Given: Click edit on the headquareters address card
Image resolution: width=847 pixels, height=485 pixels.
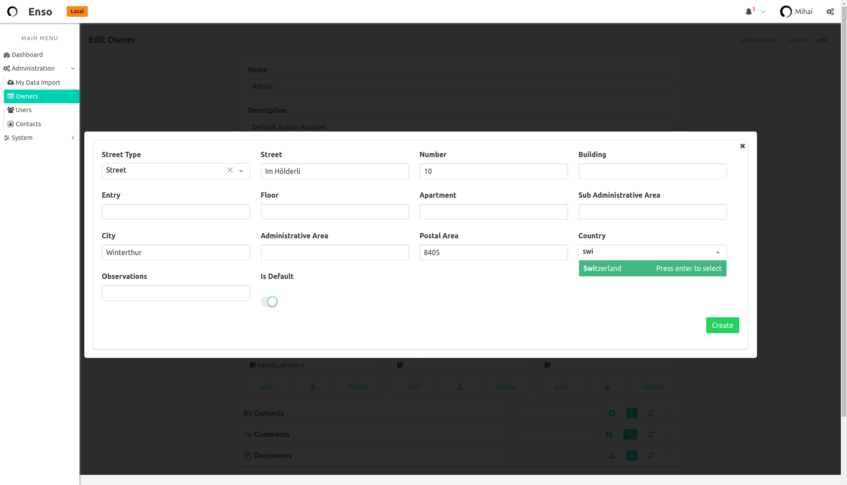Looking at the screenshot, I should 267,387.
